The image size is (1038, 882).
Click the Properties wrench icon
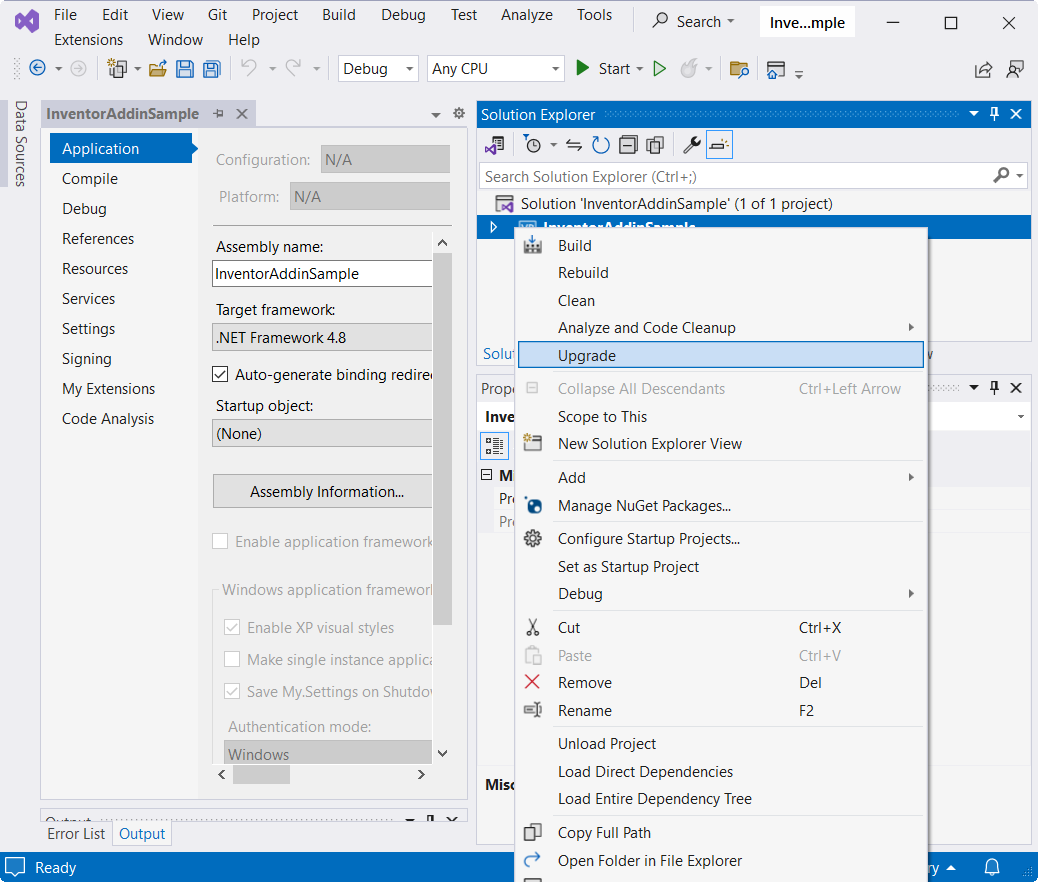[692, 145]
